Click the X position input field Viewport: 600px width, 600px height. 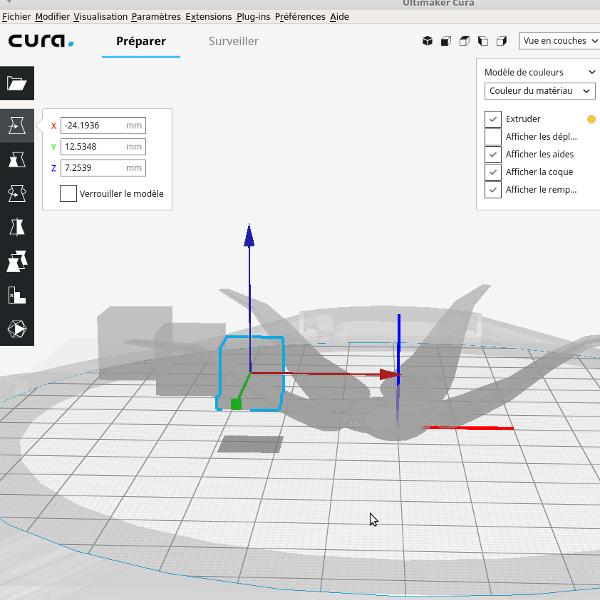103,126
